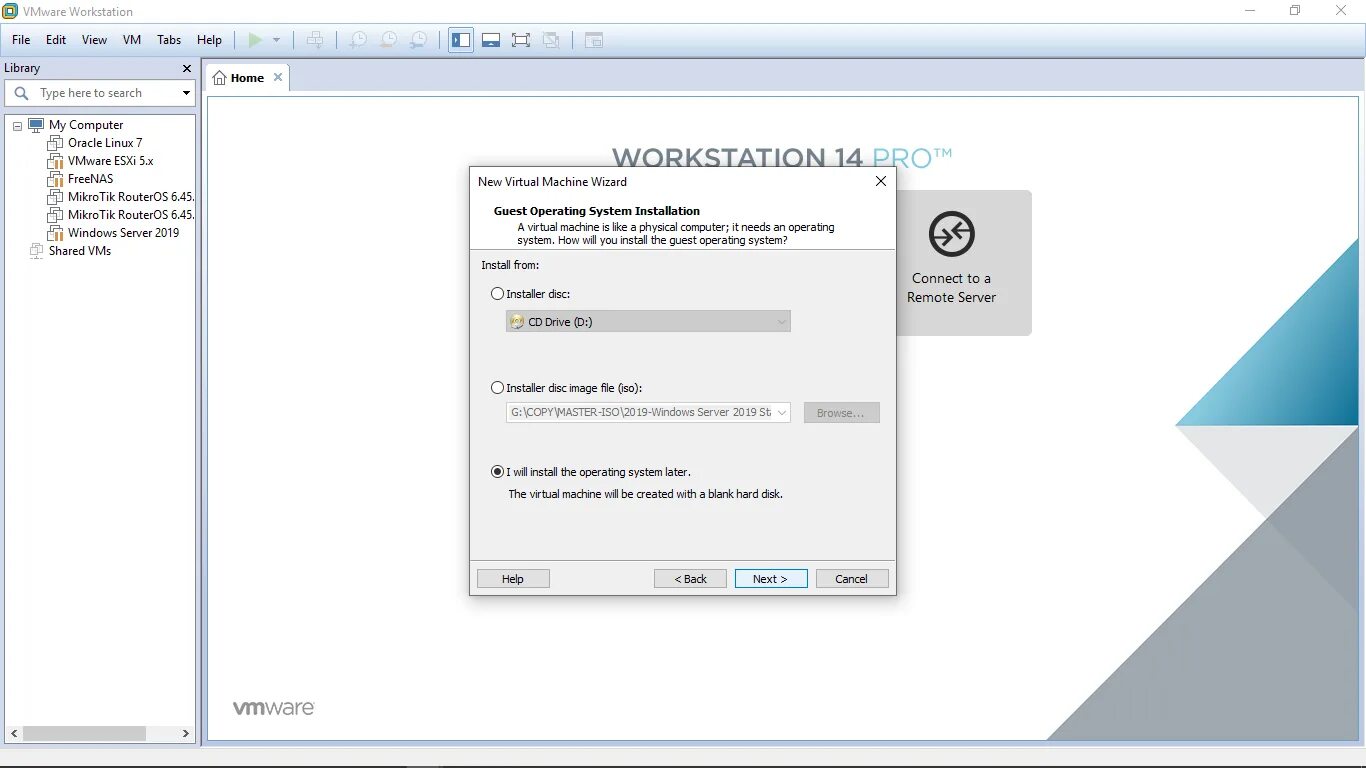Screen dimensions: 1366x768
Task: Click the < Back button
Action: click(x=690, y=579)
